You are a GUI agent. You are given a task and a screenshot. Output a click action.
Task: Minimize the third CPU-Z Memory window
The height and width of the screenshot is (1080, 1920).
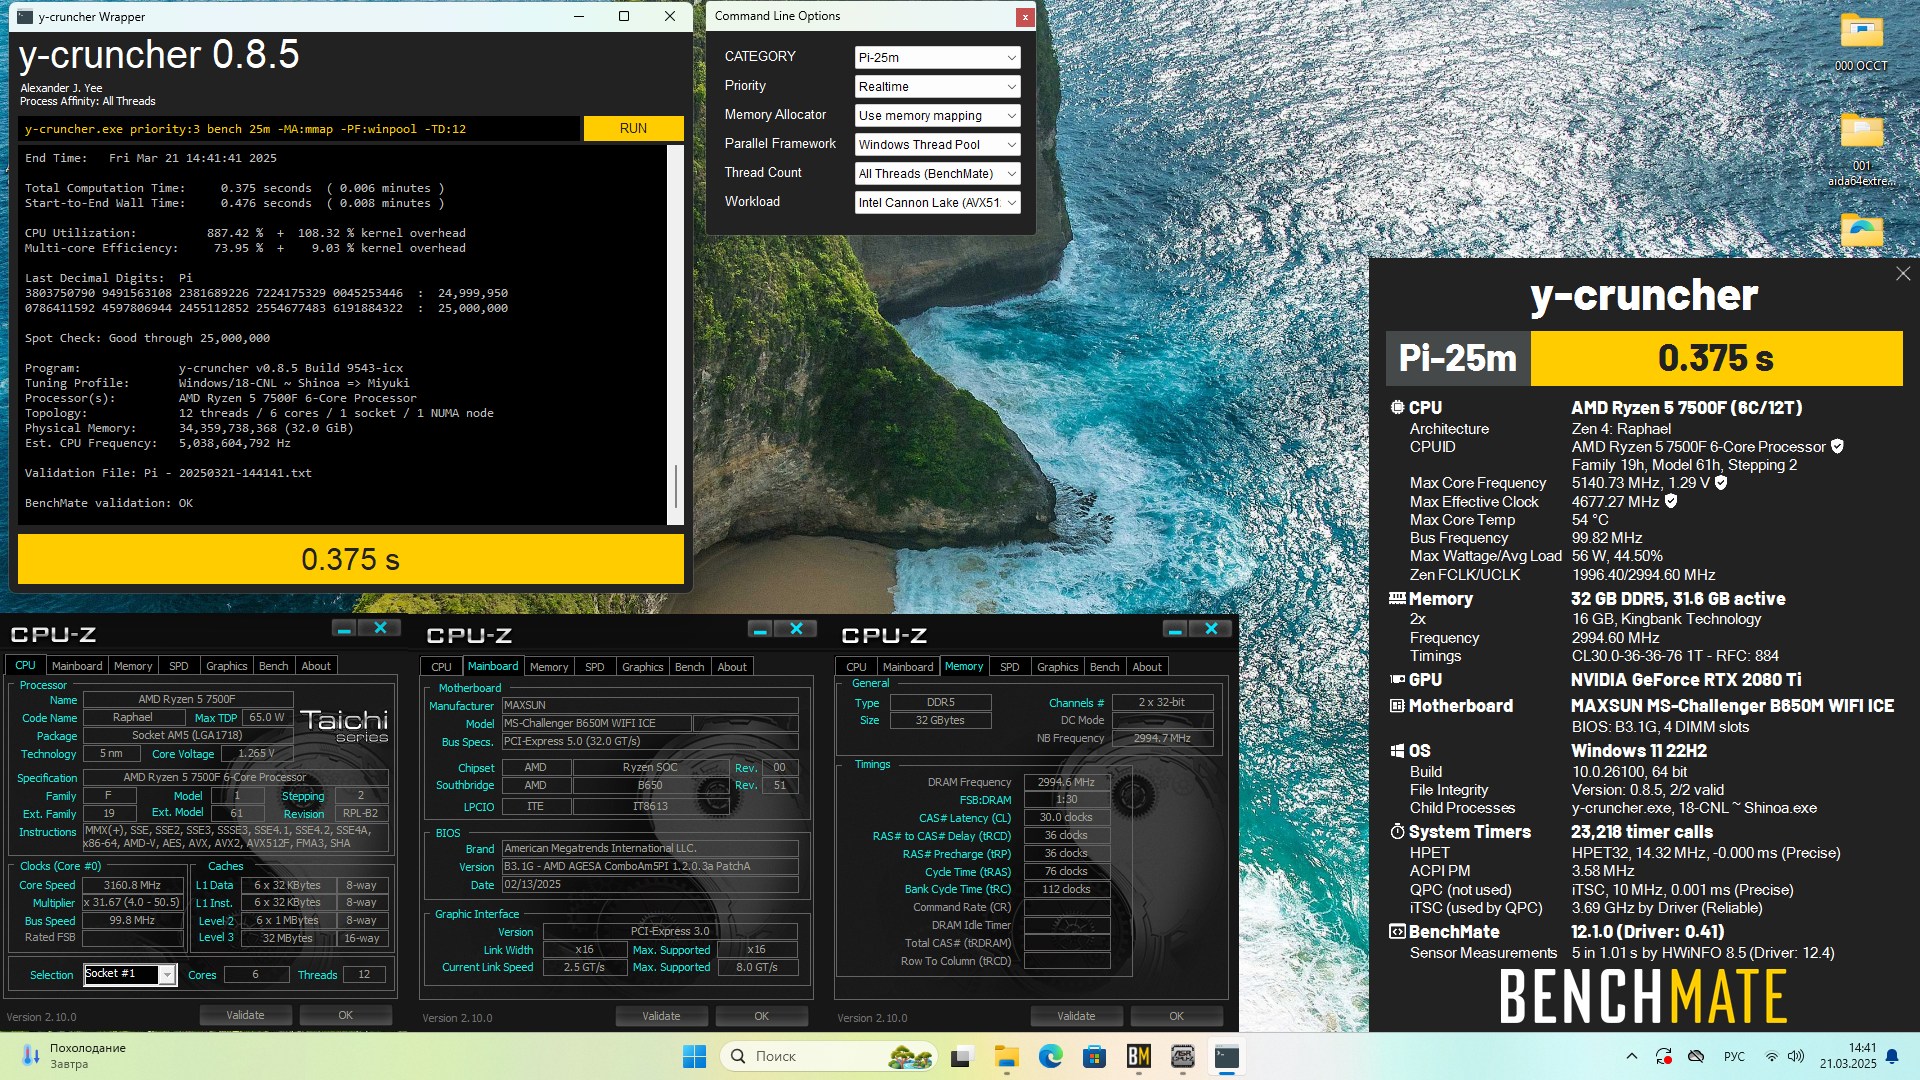(x=1175, y=629)
